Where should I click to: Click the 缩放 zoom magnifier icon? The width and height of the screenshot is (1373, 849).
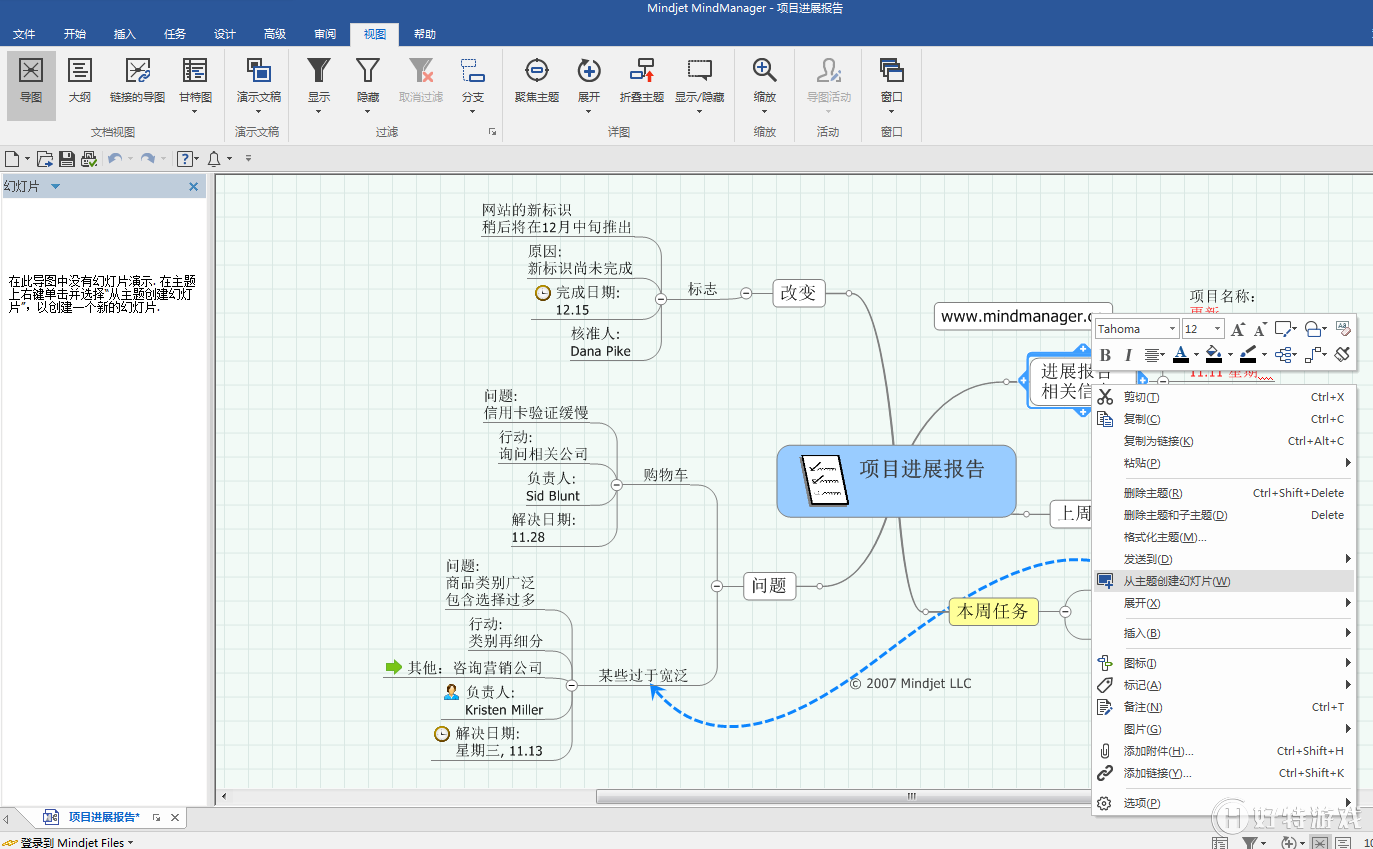point(765,70)
